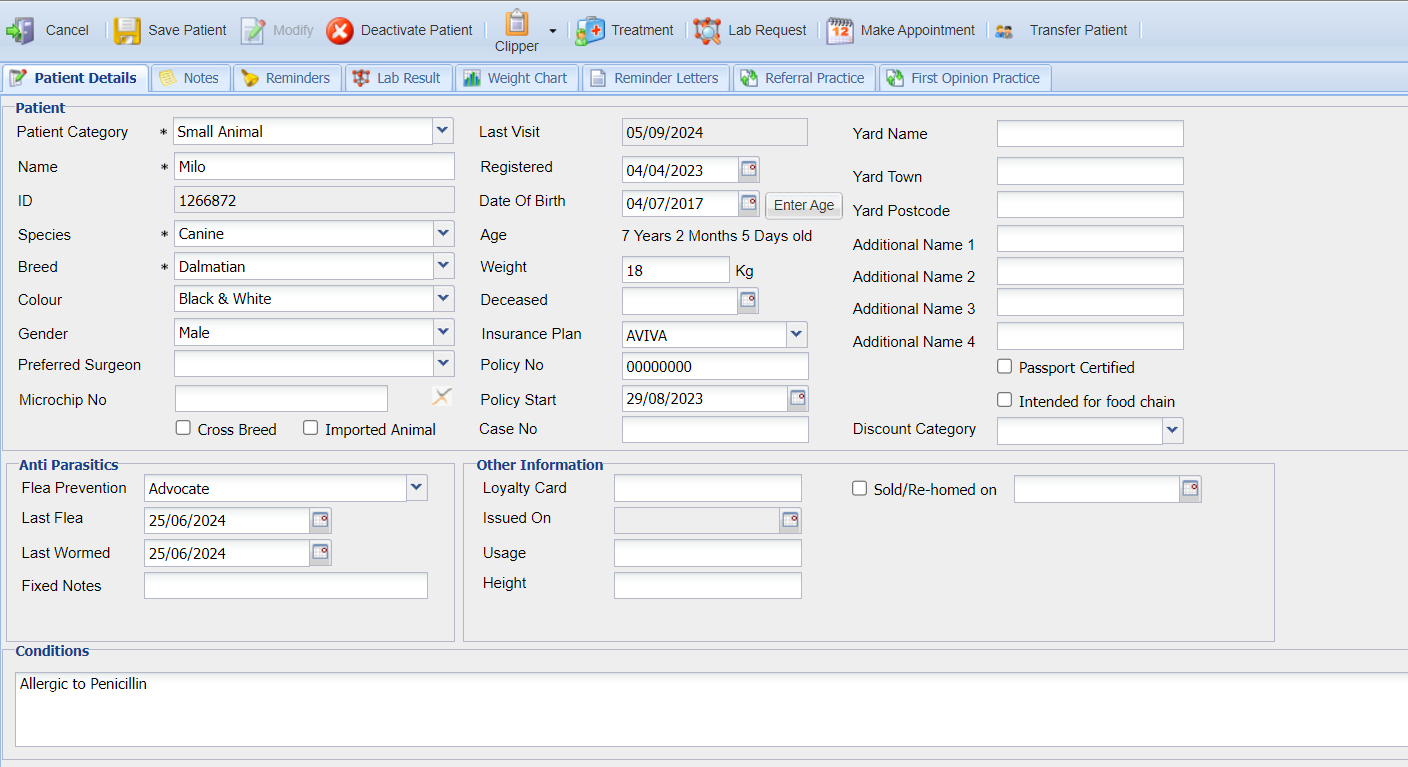Click the Make Appointment calendar icon

tap(840, 31)
